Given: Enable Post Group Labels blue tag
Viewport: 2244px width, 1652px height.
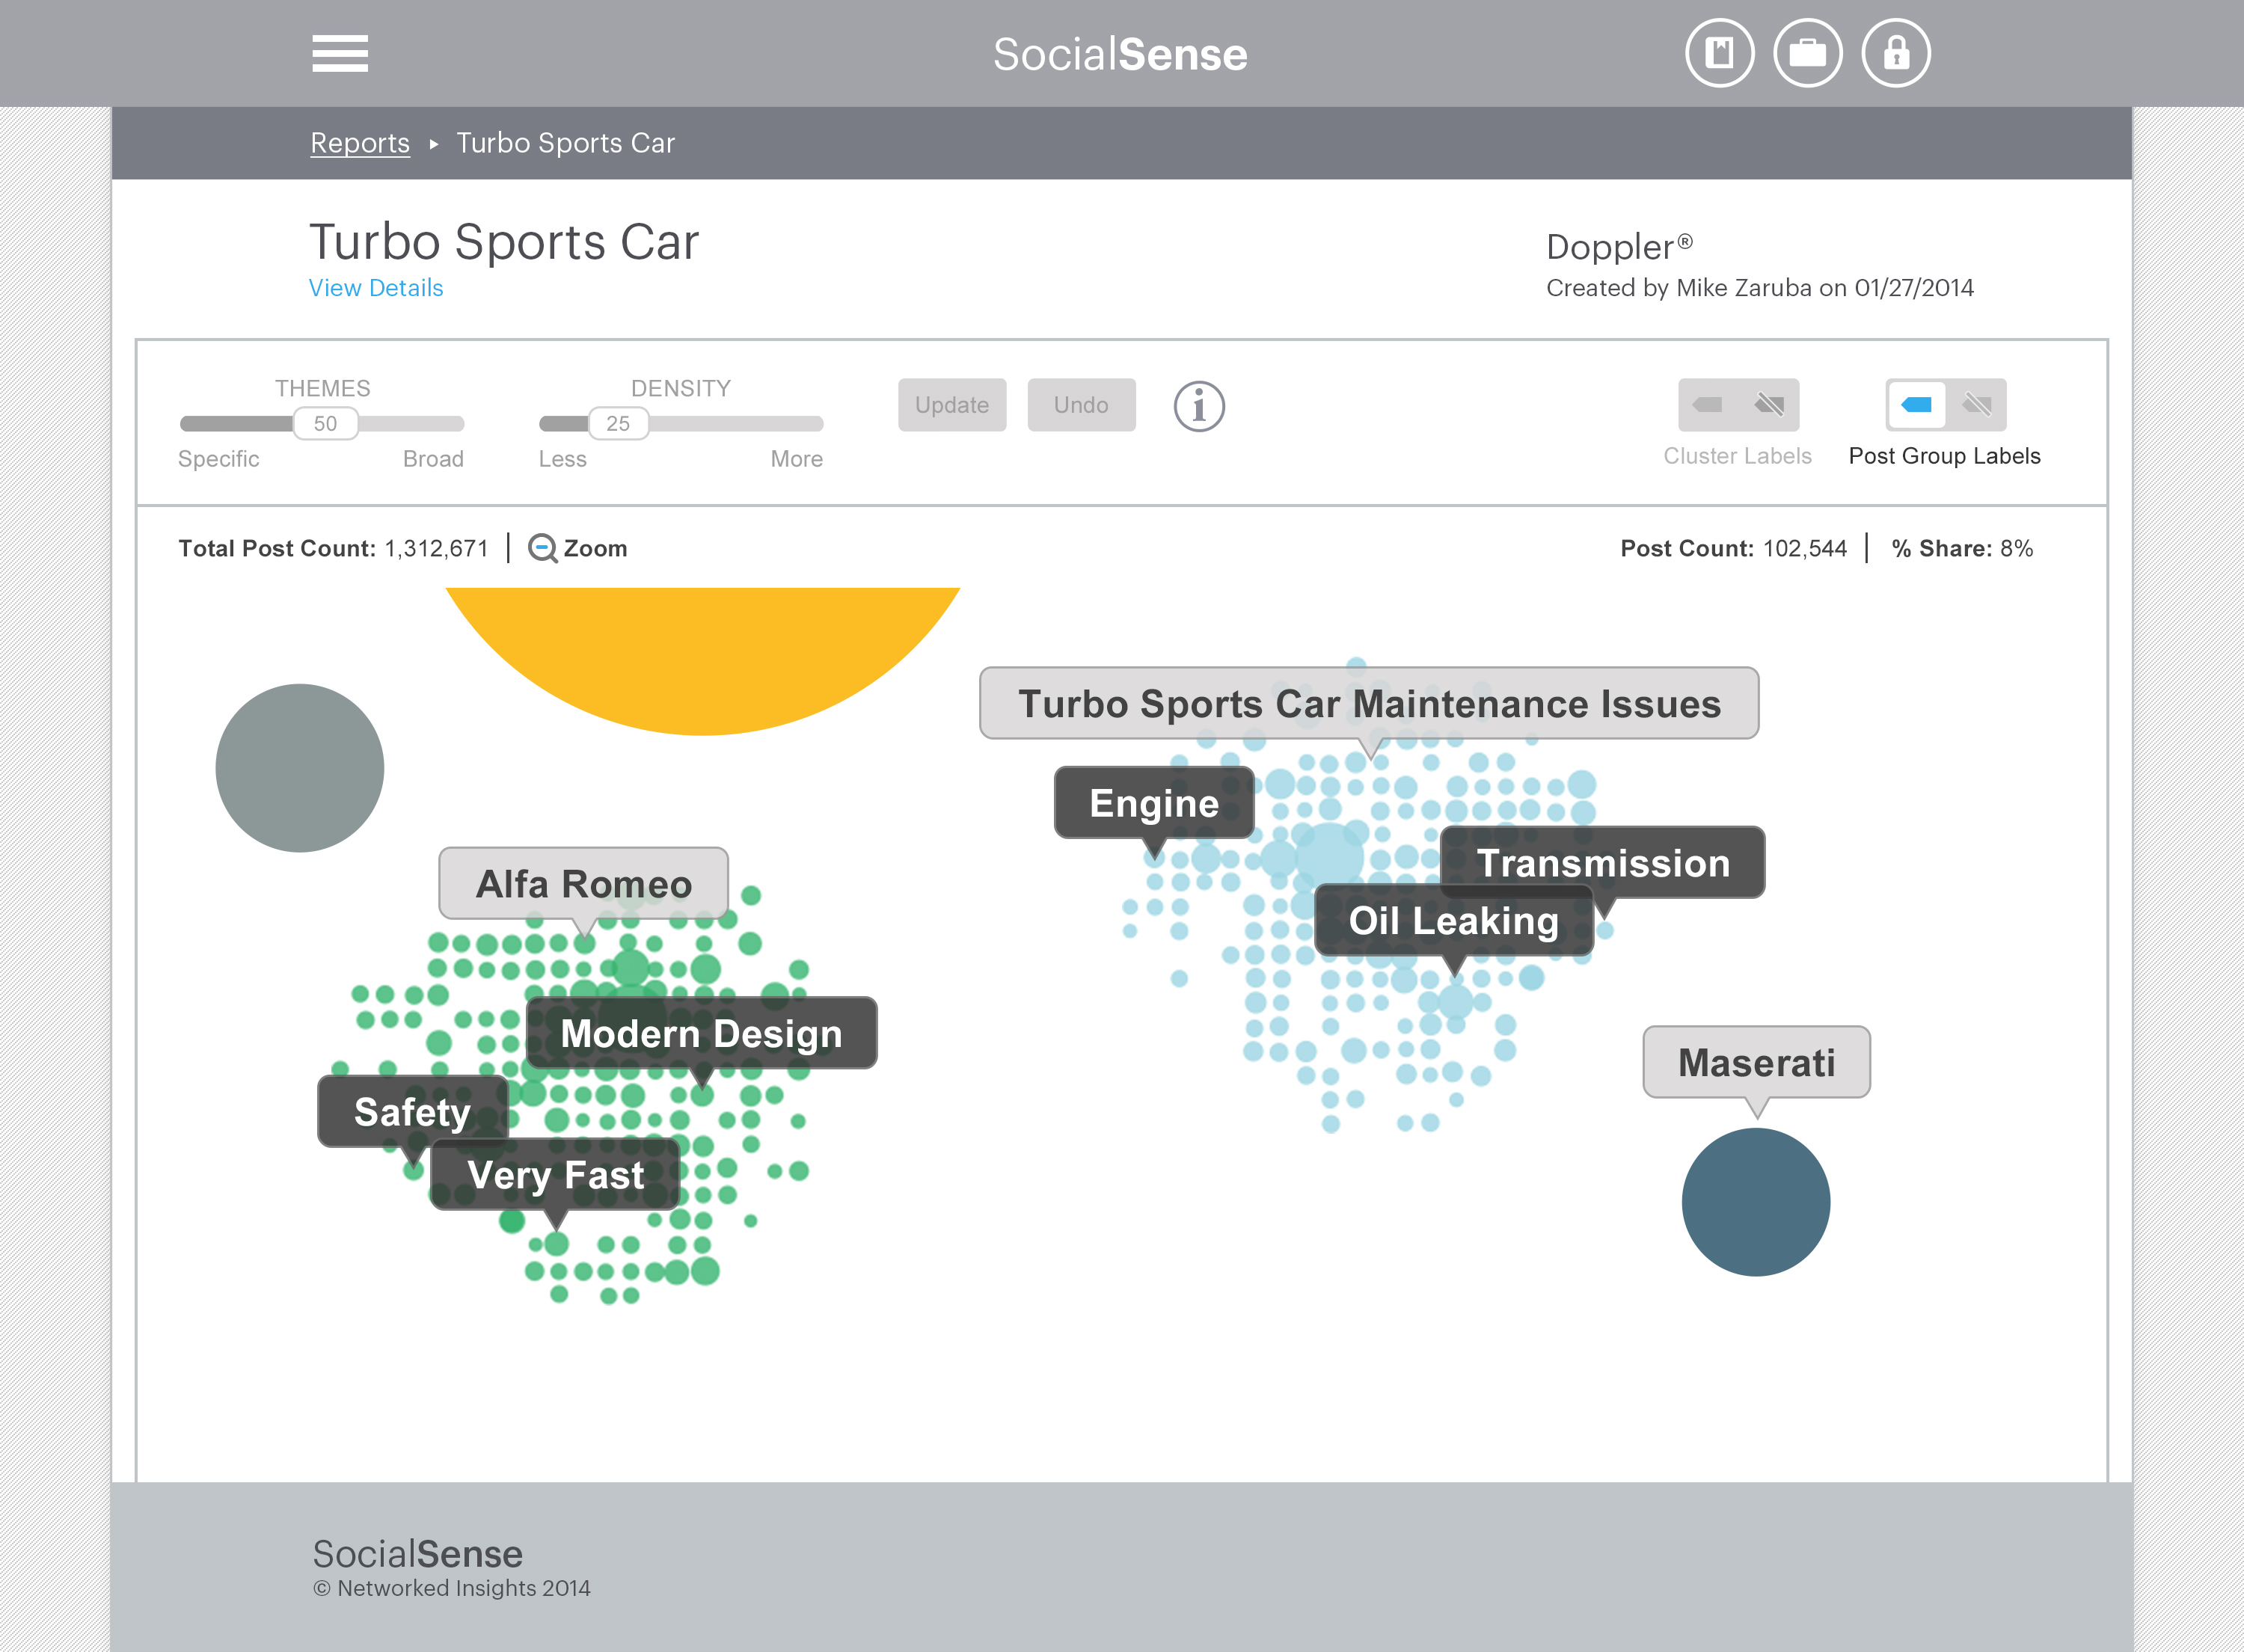Looking at the screenshot, I should 1916,405.
